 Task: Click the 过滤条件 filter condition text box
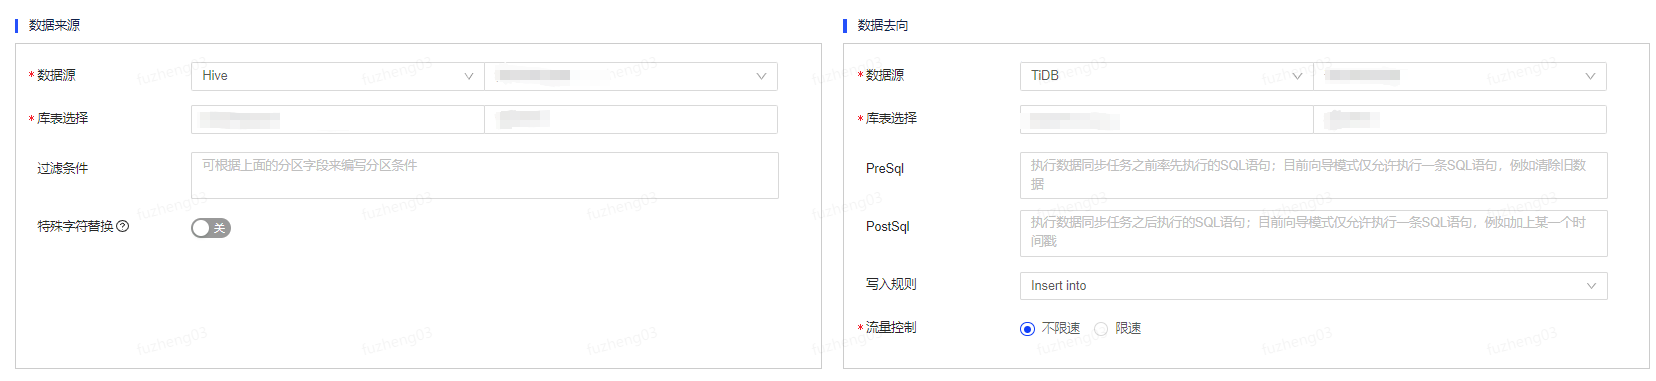coord(484,175)
